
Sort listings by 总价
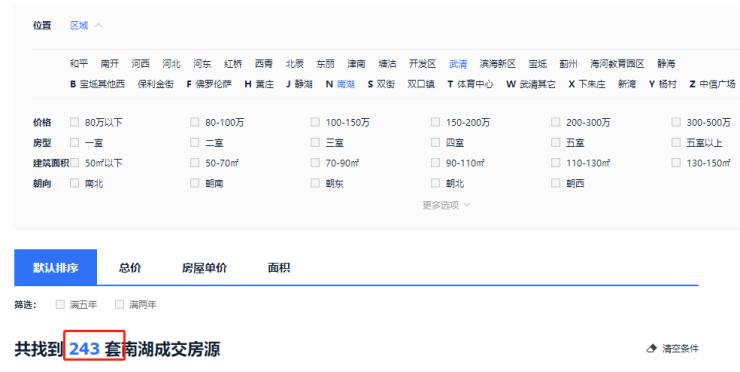[130, 268]
